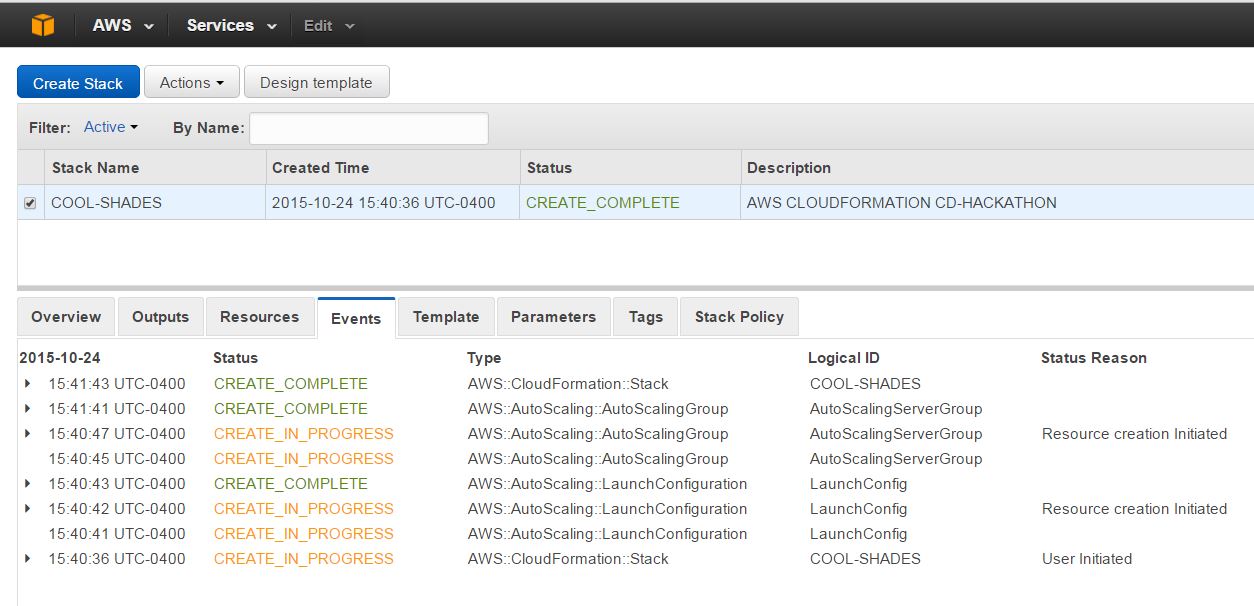This screenshot has height=606, width=1254.
Task: Click the 15:40:41 UTC-0400 event timestamp
Action: tap(117, 534)
